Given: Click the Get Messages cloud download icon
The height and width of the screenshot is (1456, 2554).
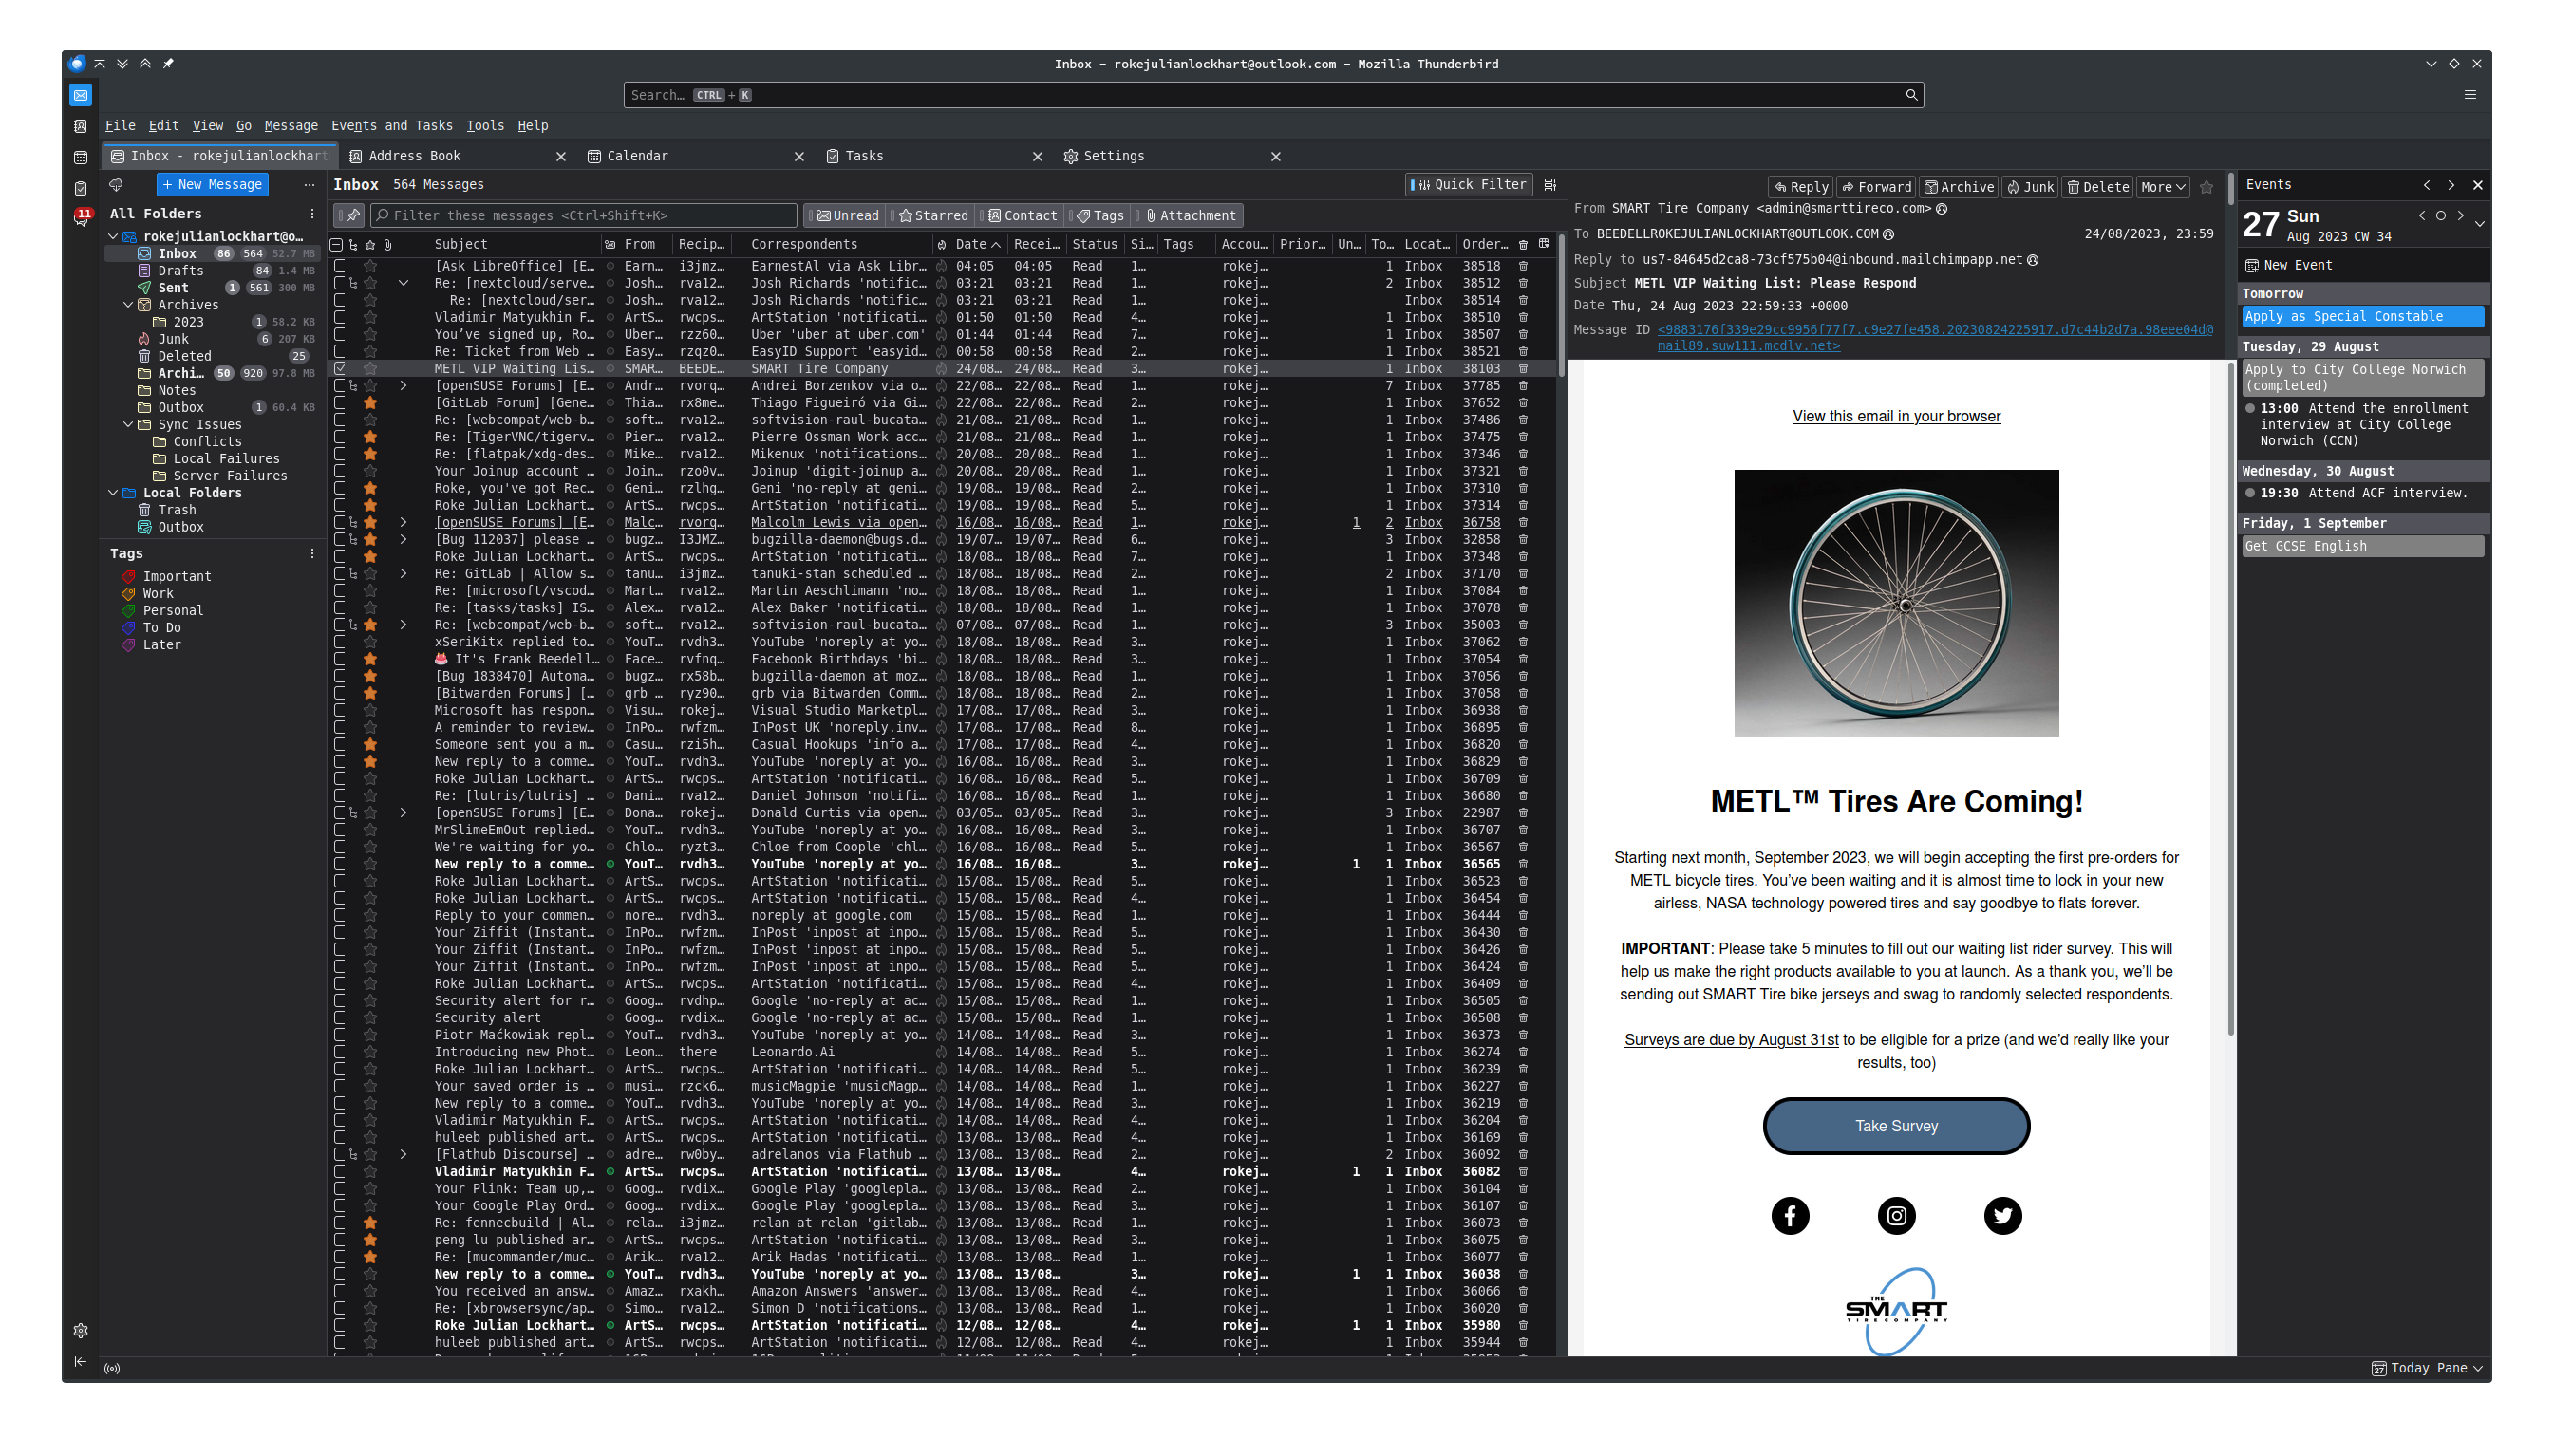Looking at the screenshot, I should (116, 185).
